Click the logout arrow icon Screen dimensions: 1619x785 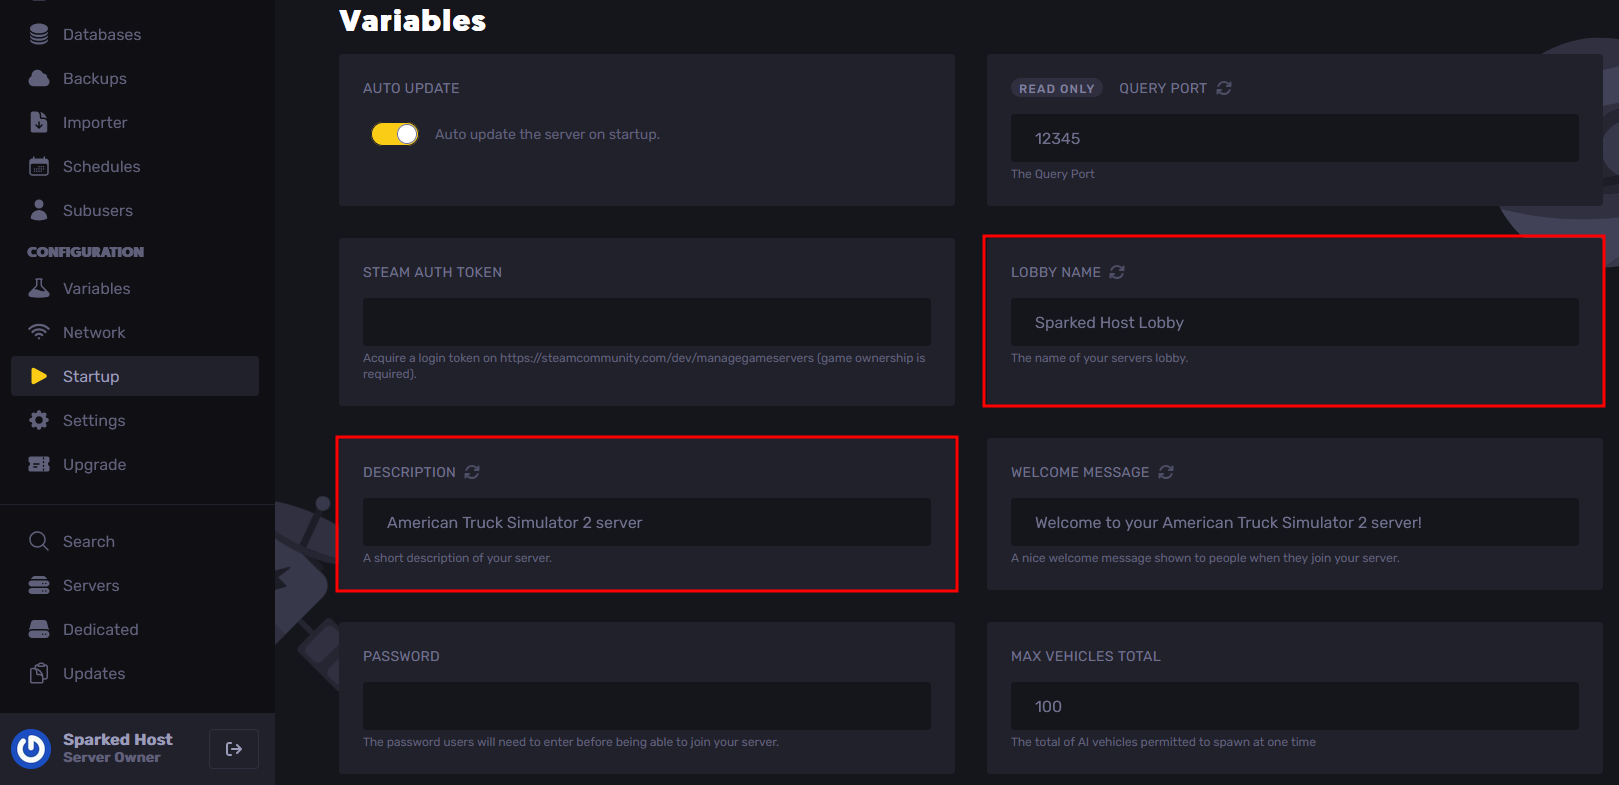tap(234, 749)
